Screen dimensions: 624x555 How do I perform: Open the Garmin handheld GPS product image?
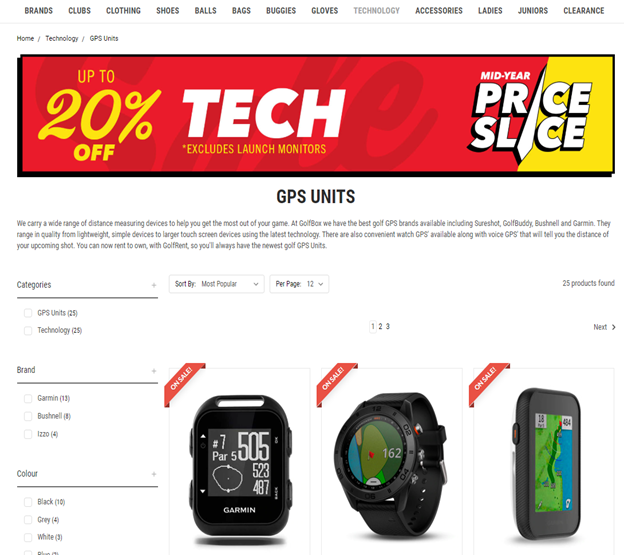pyautogui.click(x=240, y=467)
